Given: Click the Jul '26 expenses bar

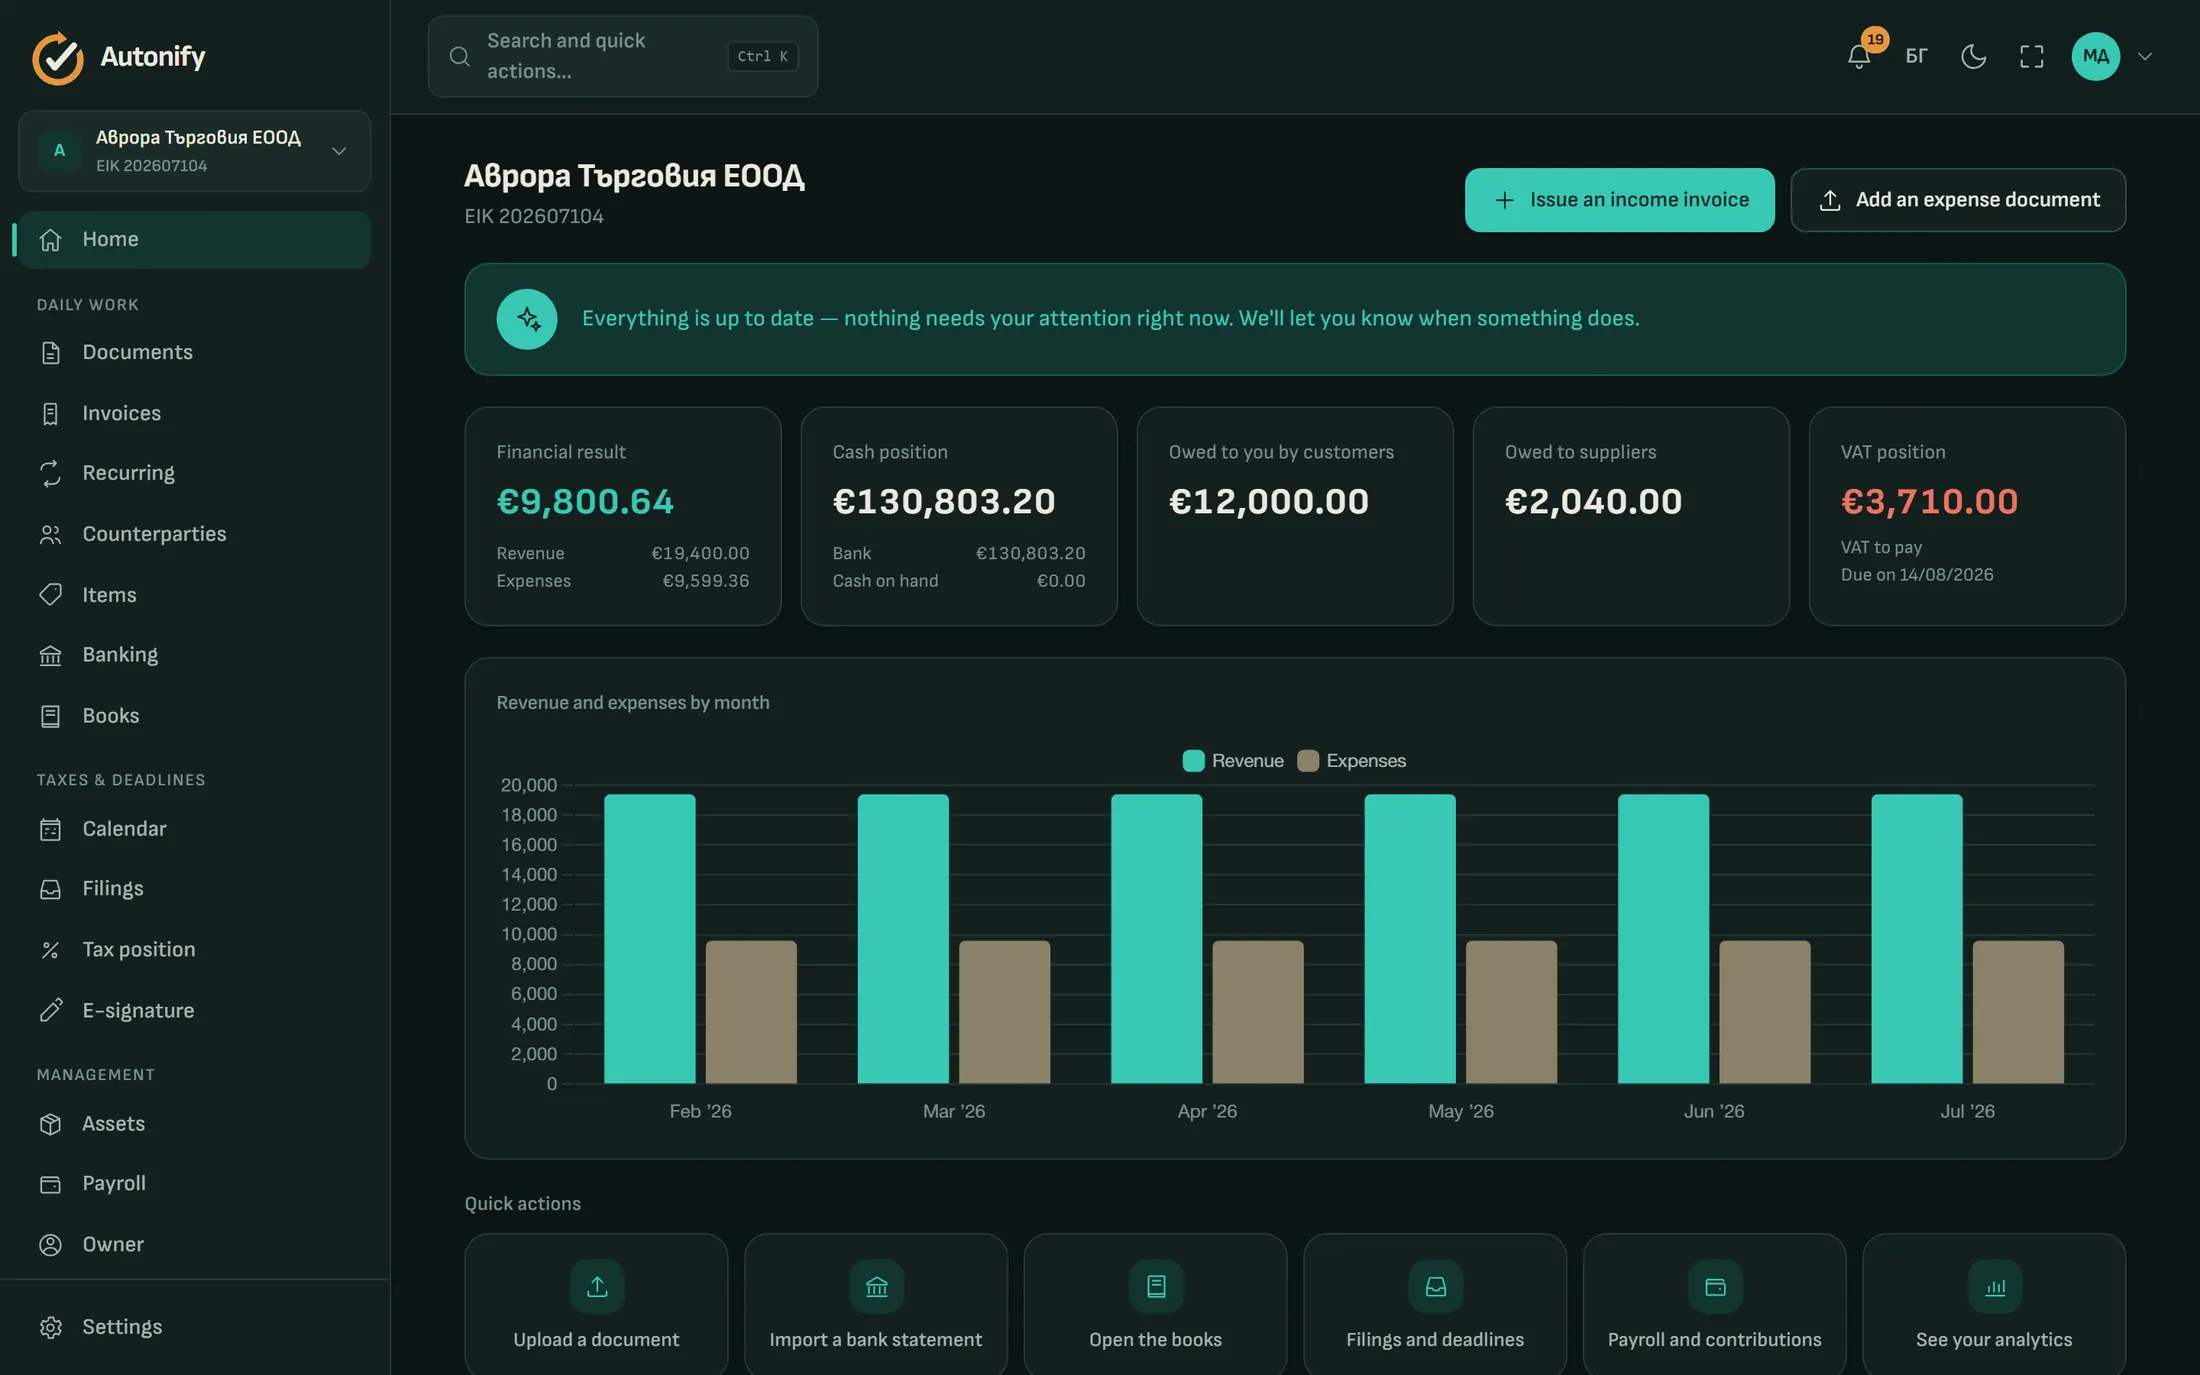Looking at the screenshot, I should [2018, 1012].
